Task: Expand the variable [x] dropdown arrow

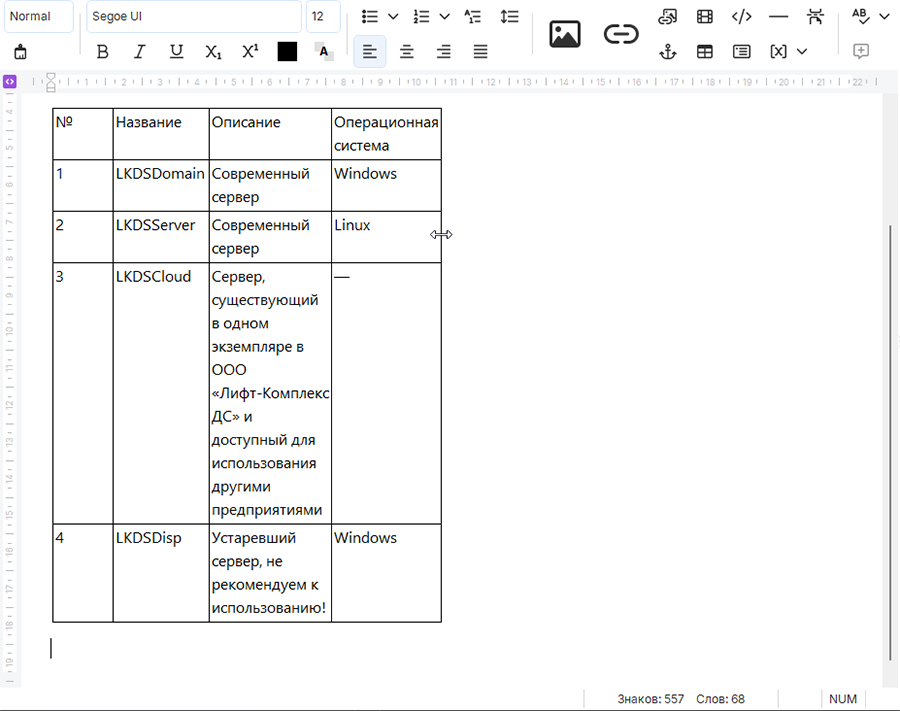Action: point(802,52)
